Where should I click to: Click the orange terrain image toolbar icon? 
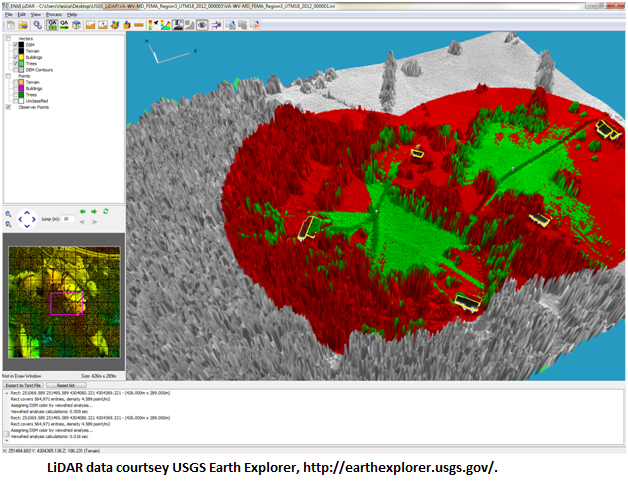click(90, 25)
